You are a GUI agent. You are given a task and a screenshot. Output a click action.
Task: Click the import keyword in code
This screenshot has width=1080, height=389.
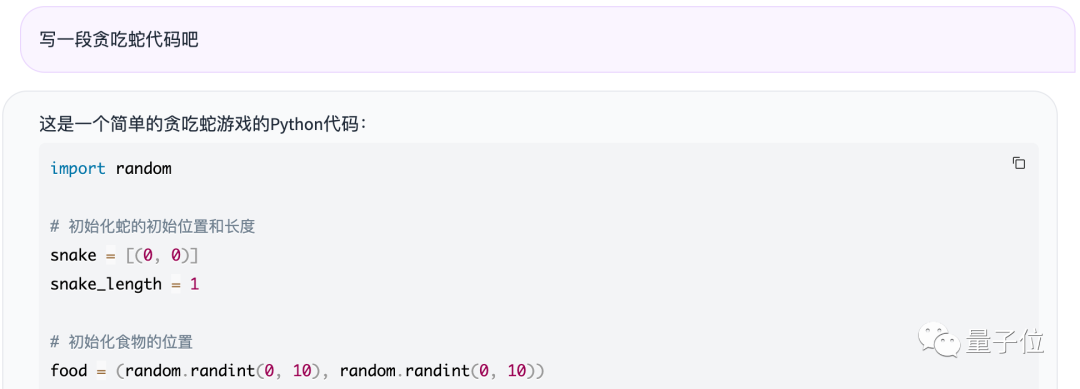pos(78,169)
